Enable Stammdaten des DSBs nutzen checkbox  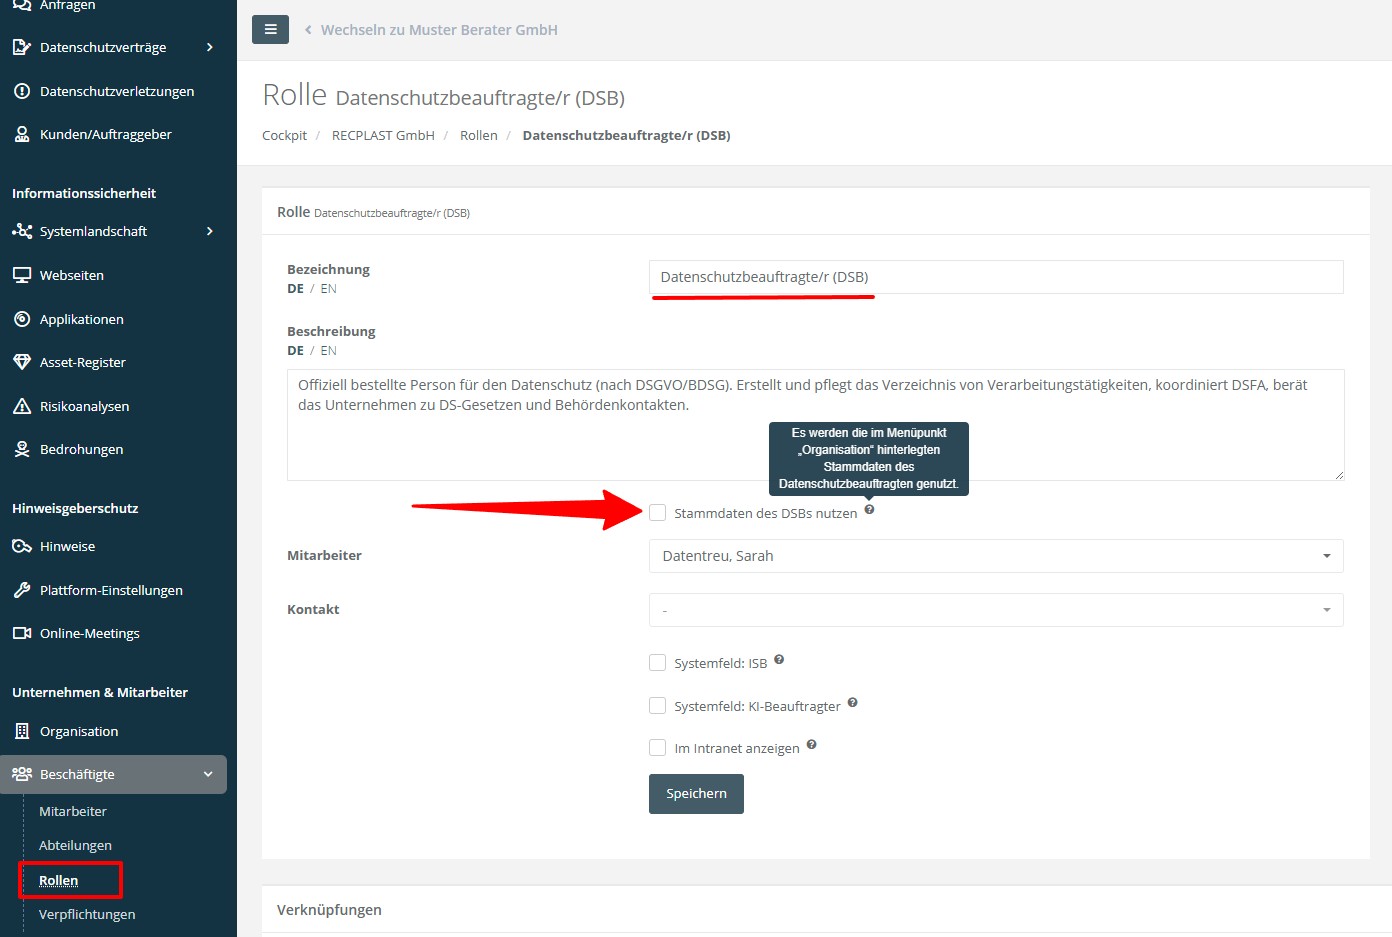657,513
